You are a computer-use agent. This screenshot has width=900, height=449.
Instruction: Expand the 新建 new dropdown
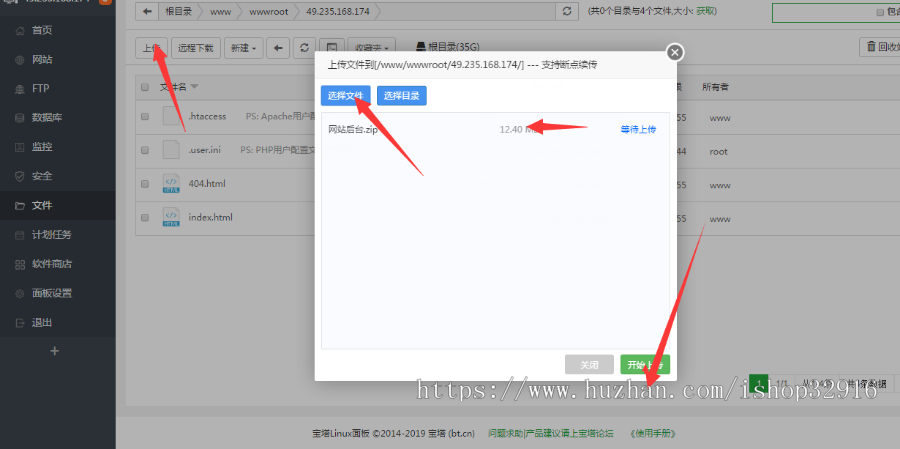[x=243, y=48]
